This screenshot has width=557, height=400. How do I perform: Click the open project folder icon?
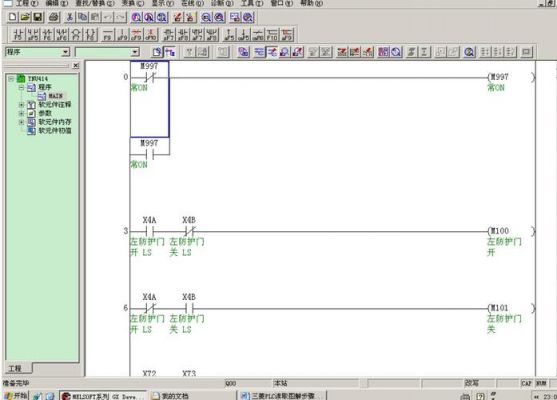(25, 17)
